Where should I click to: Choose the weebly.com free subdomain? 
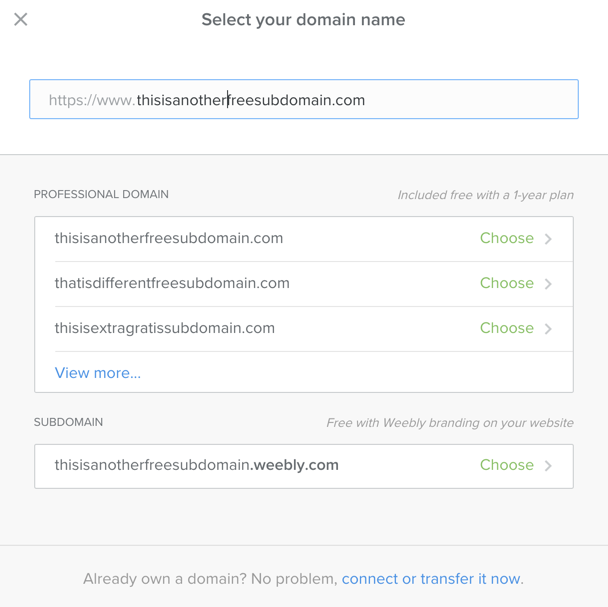[x=506, y=465]
